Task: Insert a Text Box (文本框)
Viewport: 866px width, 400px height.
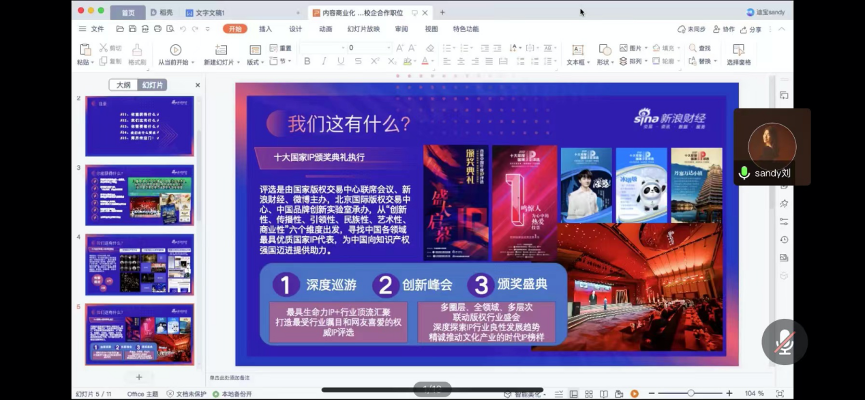Action: [576, 50]
